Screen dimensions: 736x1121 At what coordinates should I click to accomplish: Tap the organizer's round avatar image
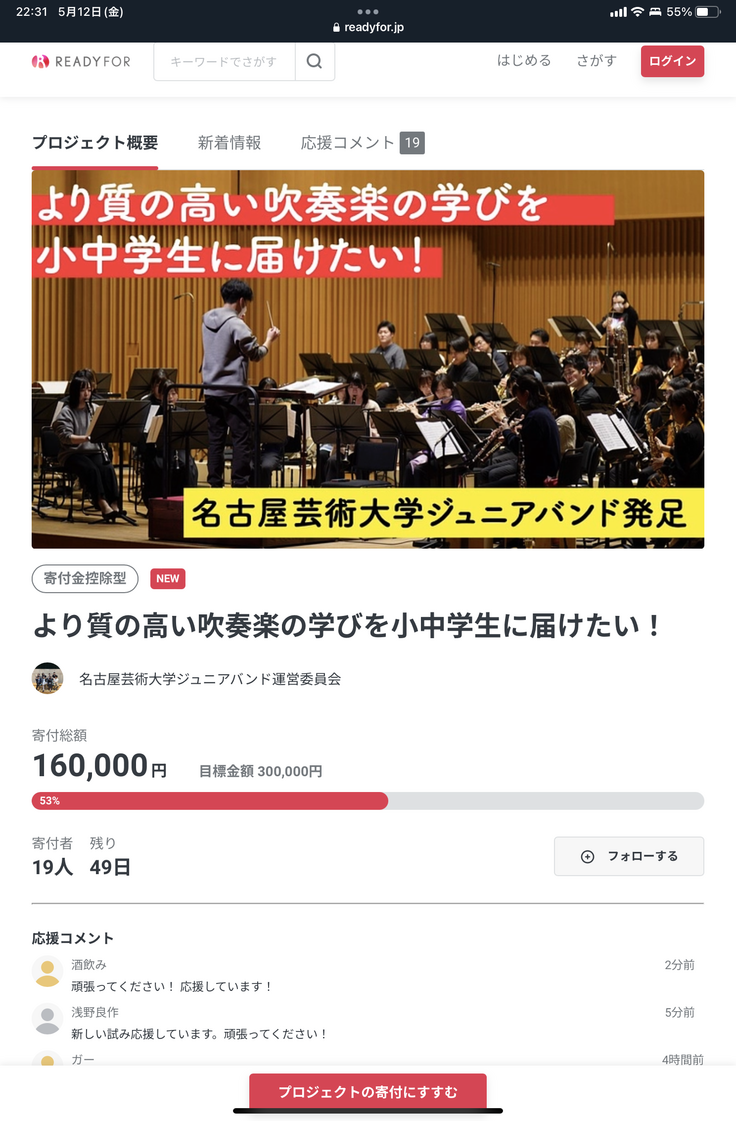pyautogui.click(x=47, y=678)
